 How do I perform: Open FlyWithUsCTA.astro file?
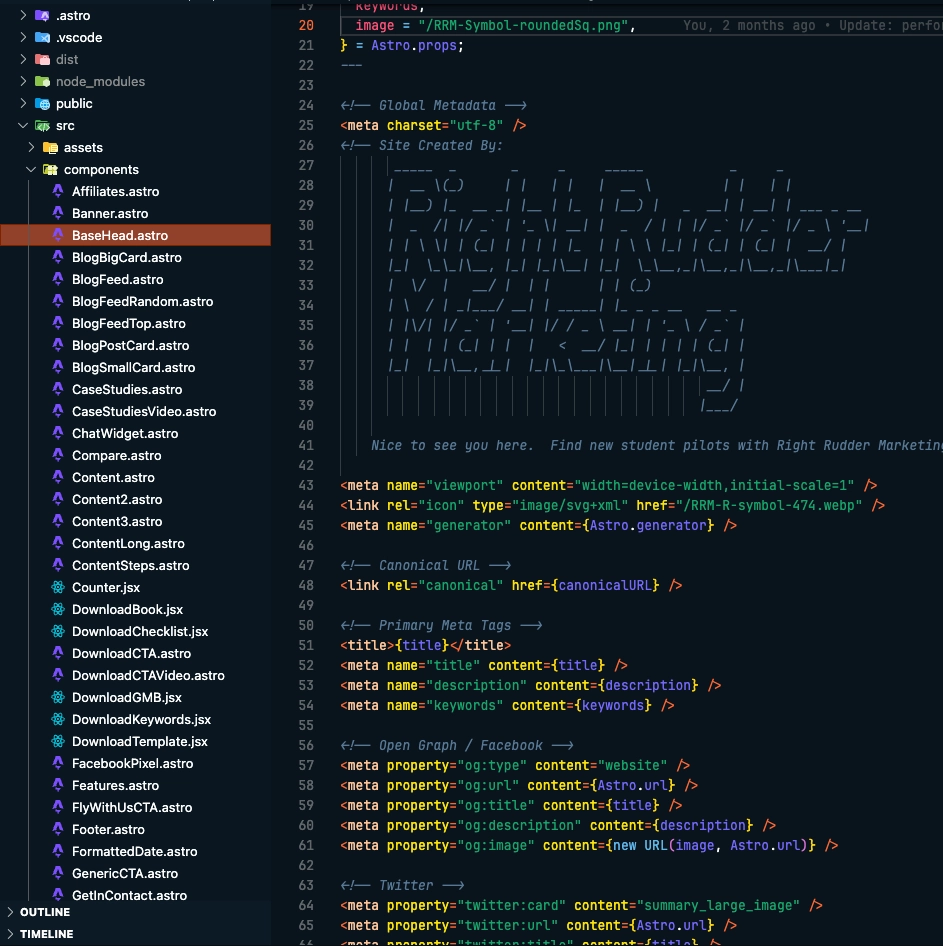[x=132, y=808]
